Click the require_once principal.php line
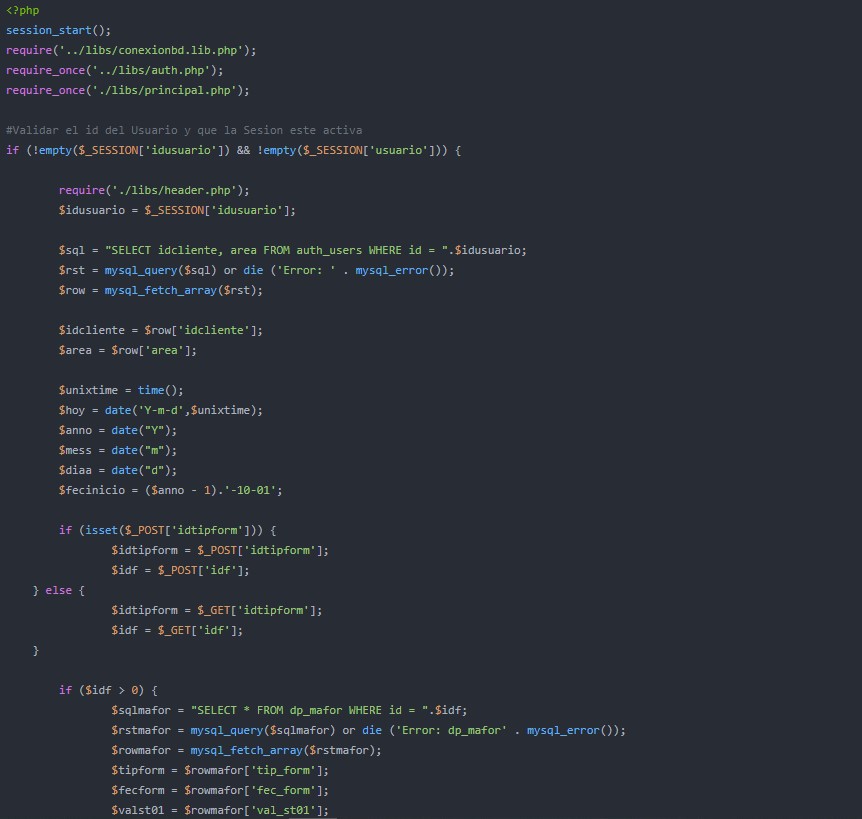Viewport: 862px width, 819px height. point(128,90)
